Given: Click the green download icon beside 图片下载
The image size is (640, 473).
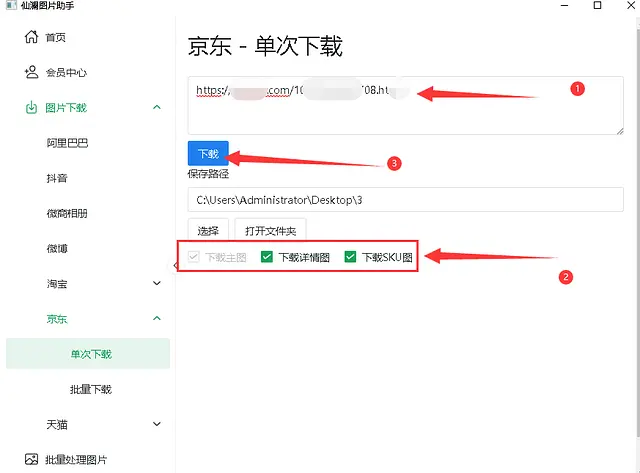Looking at the screenshot, I should tap(31, 108).
